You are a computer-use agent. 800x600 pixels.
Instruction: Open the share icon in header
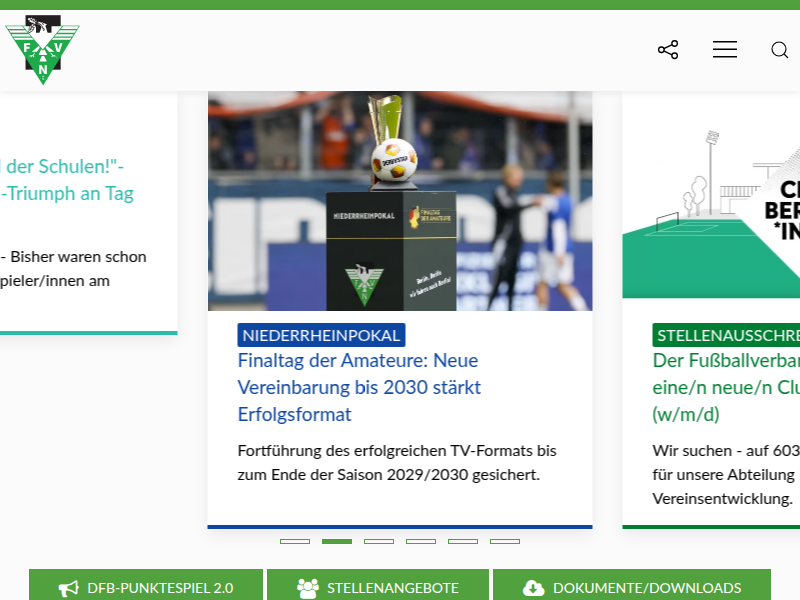pos(668,50)
